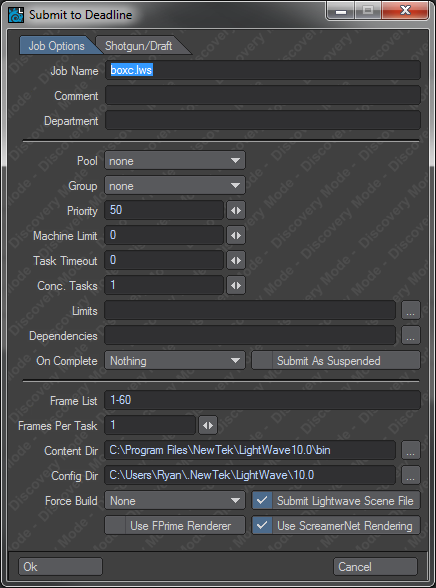Click the Deadline app icon in title bar
436x588 pixels.
click(16, 15)
